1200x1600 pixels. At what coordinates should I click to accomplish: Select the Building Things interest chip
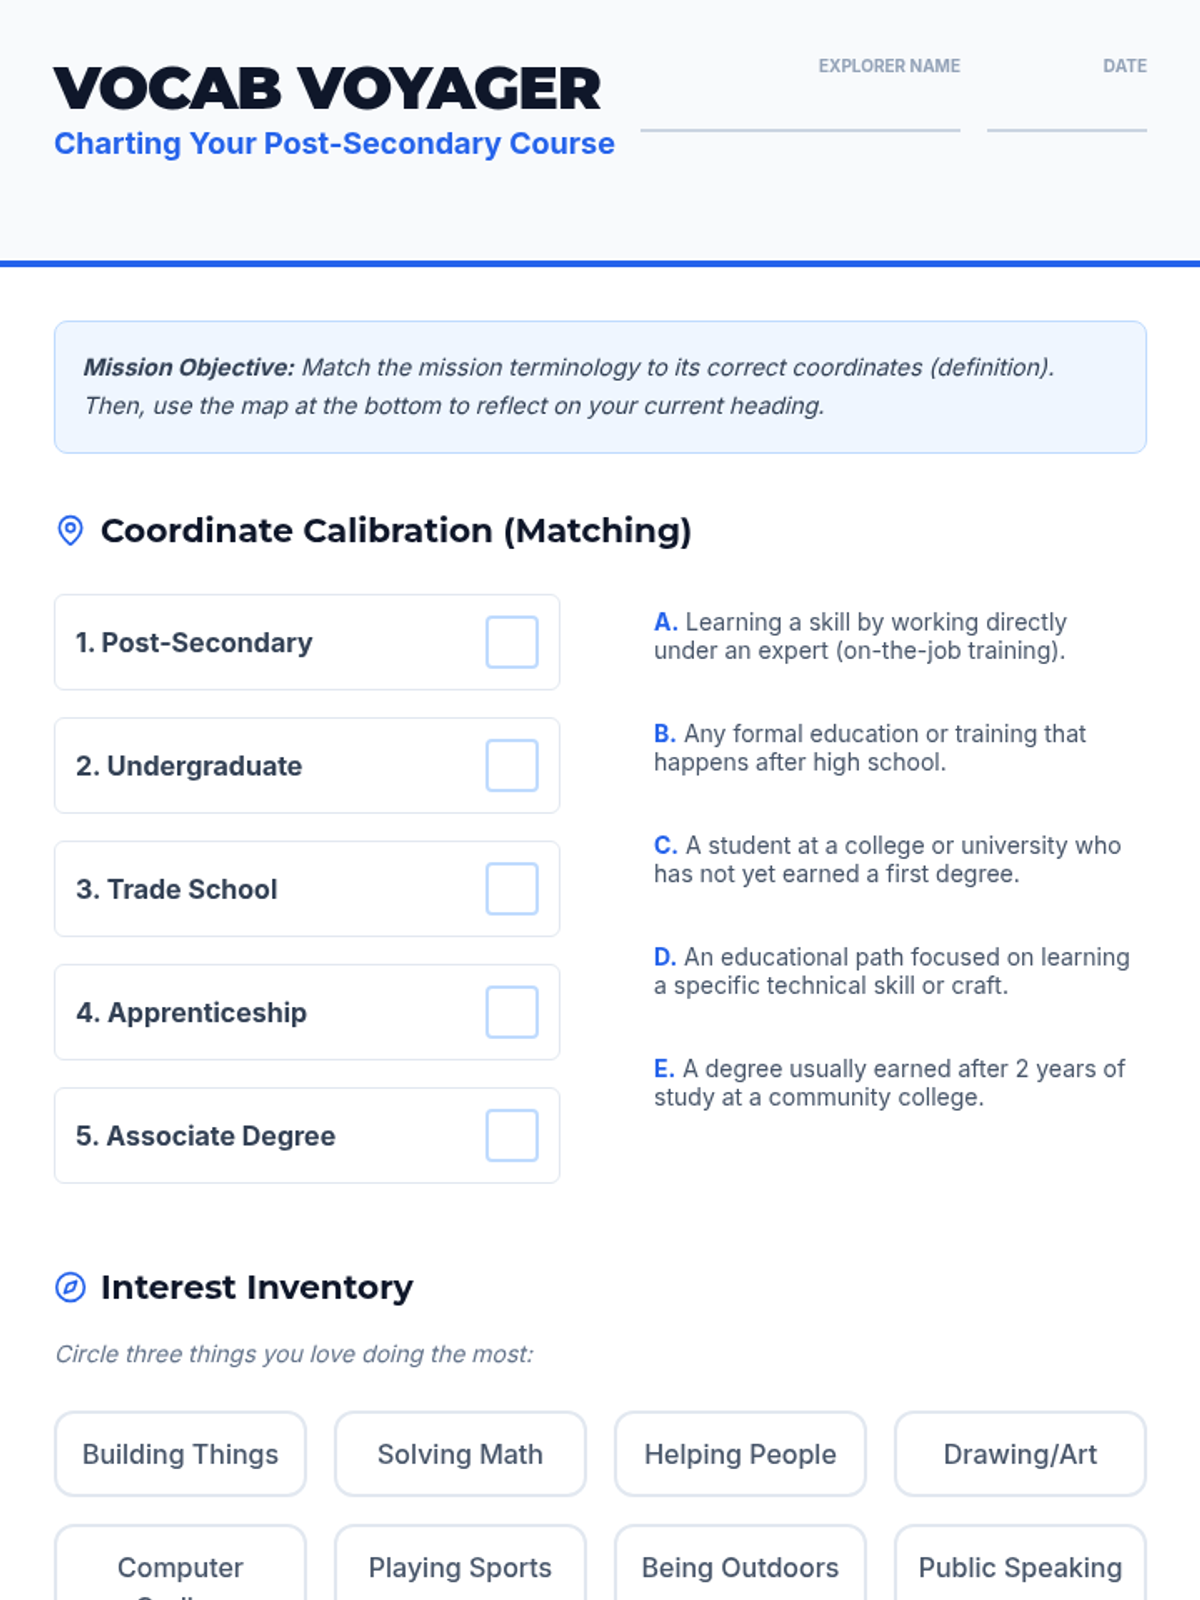[180, 1454]
